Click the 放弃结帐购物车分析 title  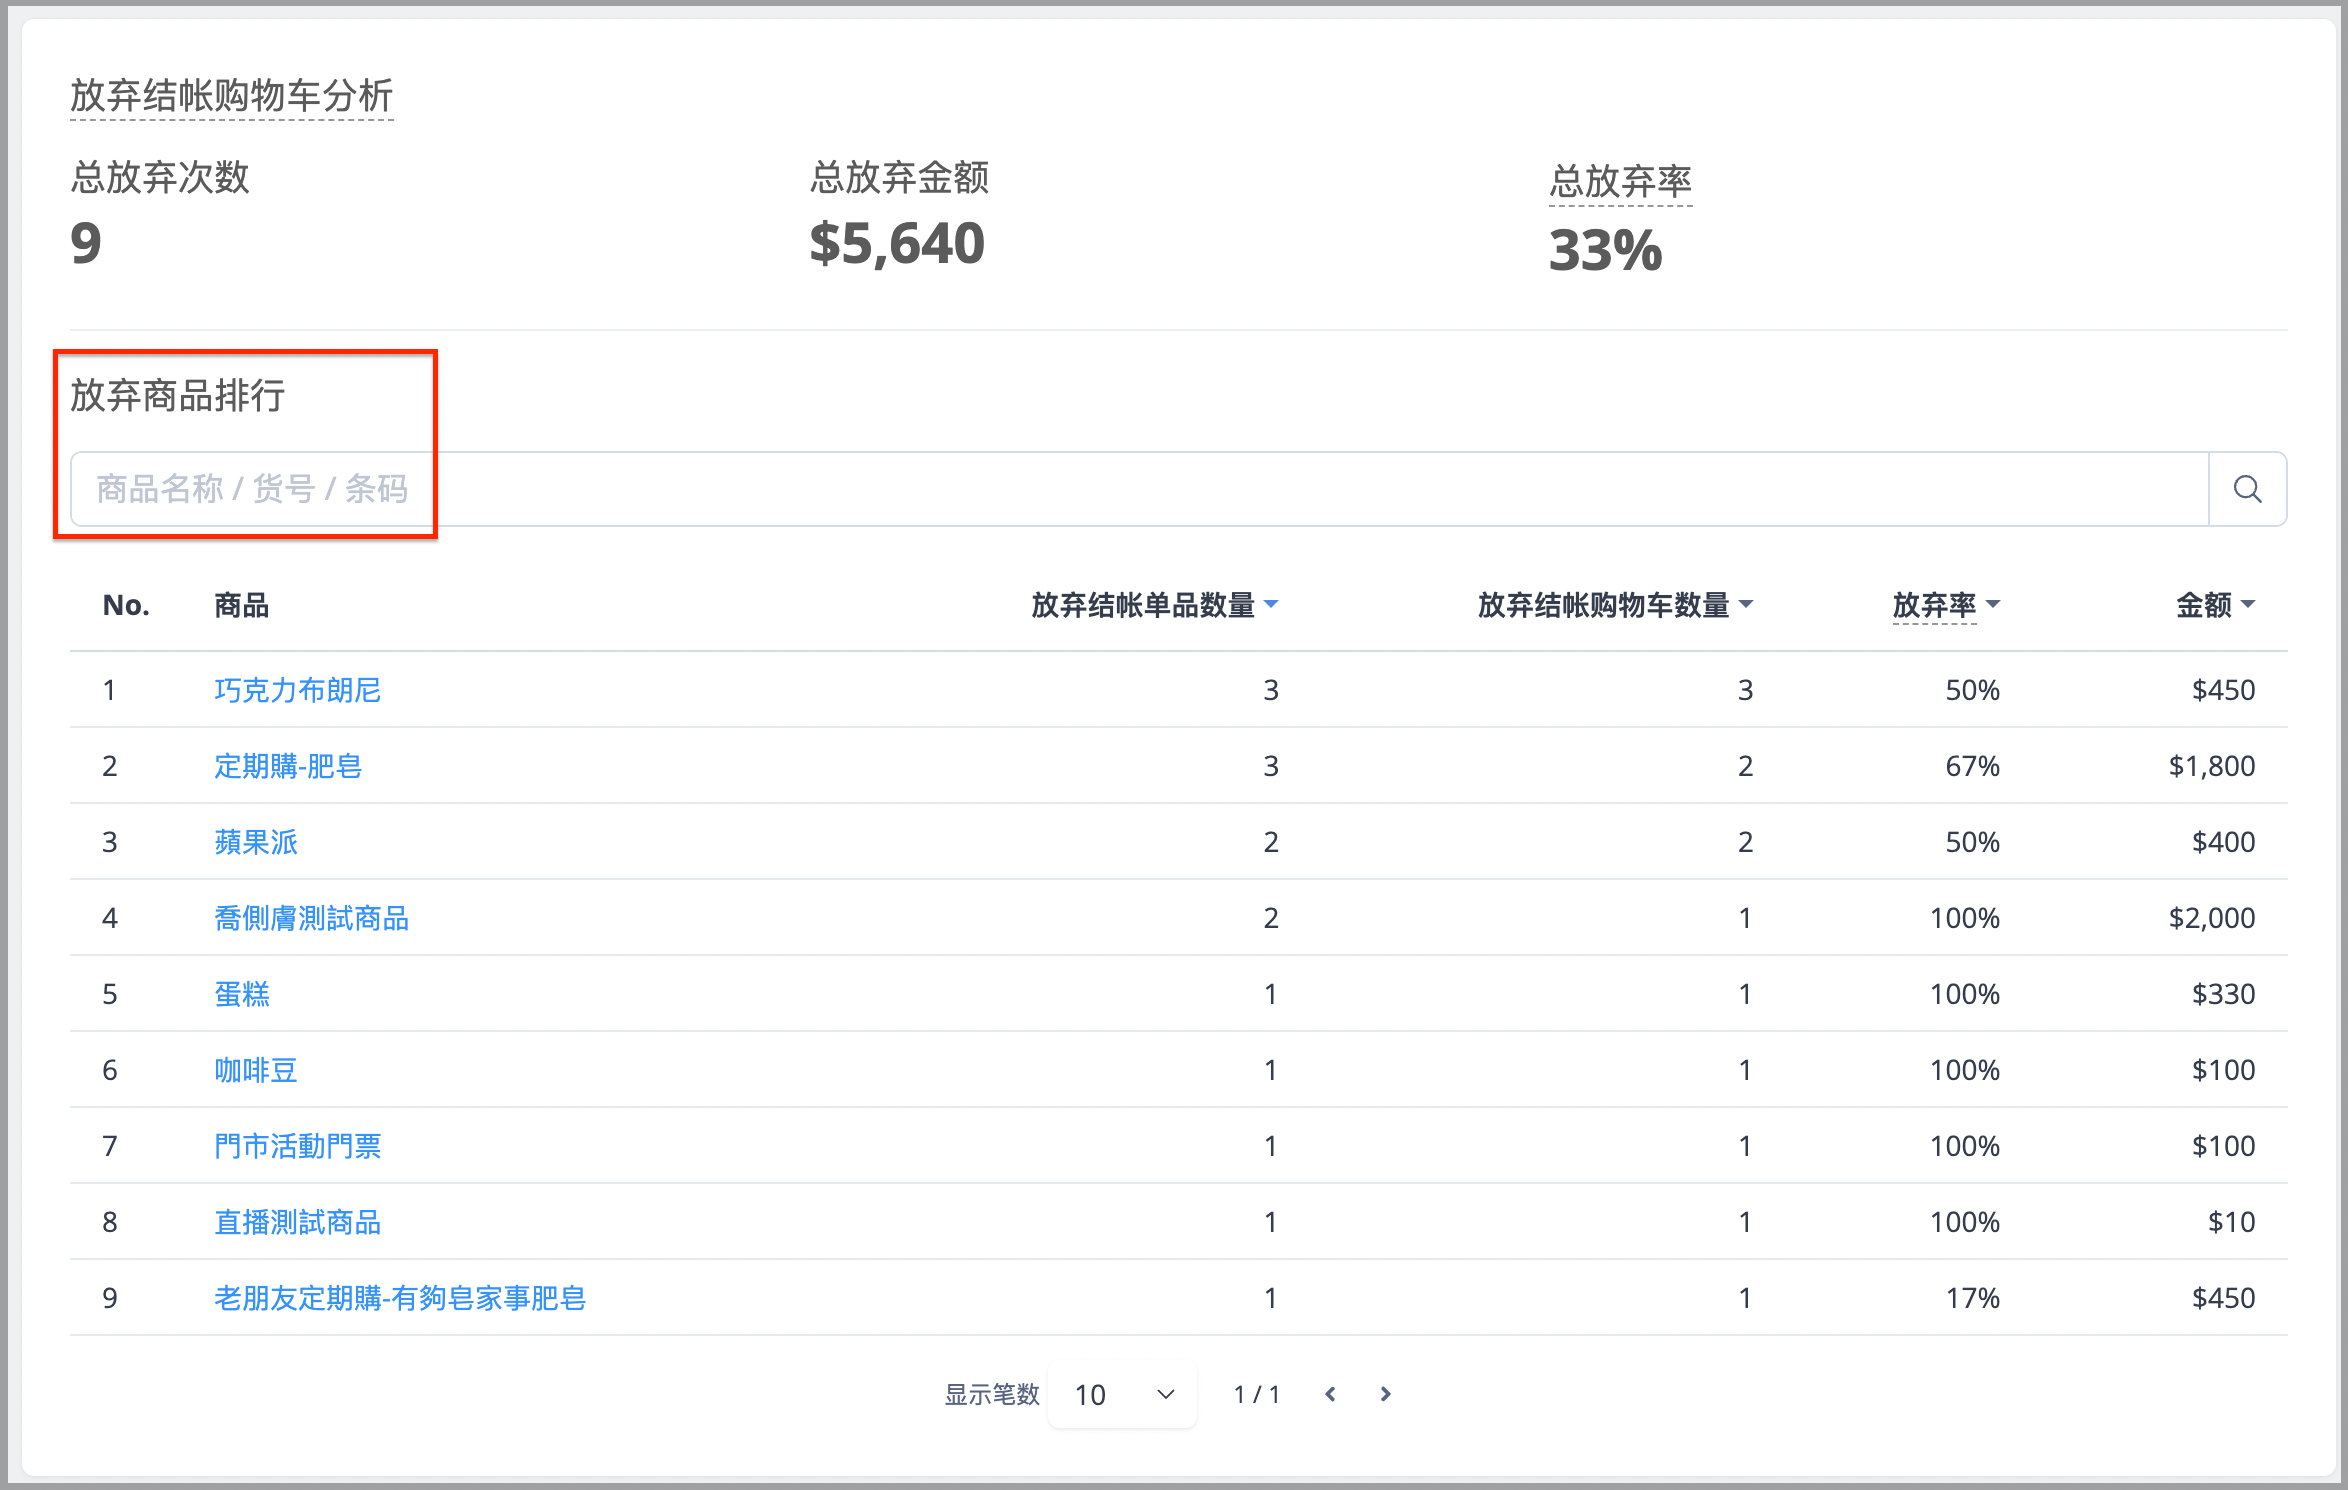coord(232,96)
